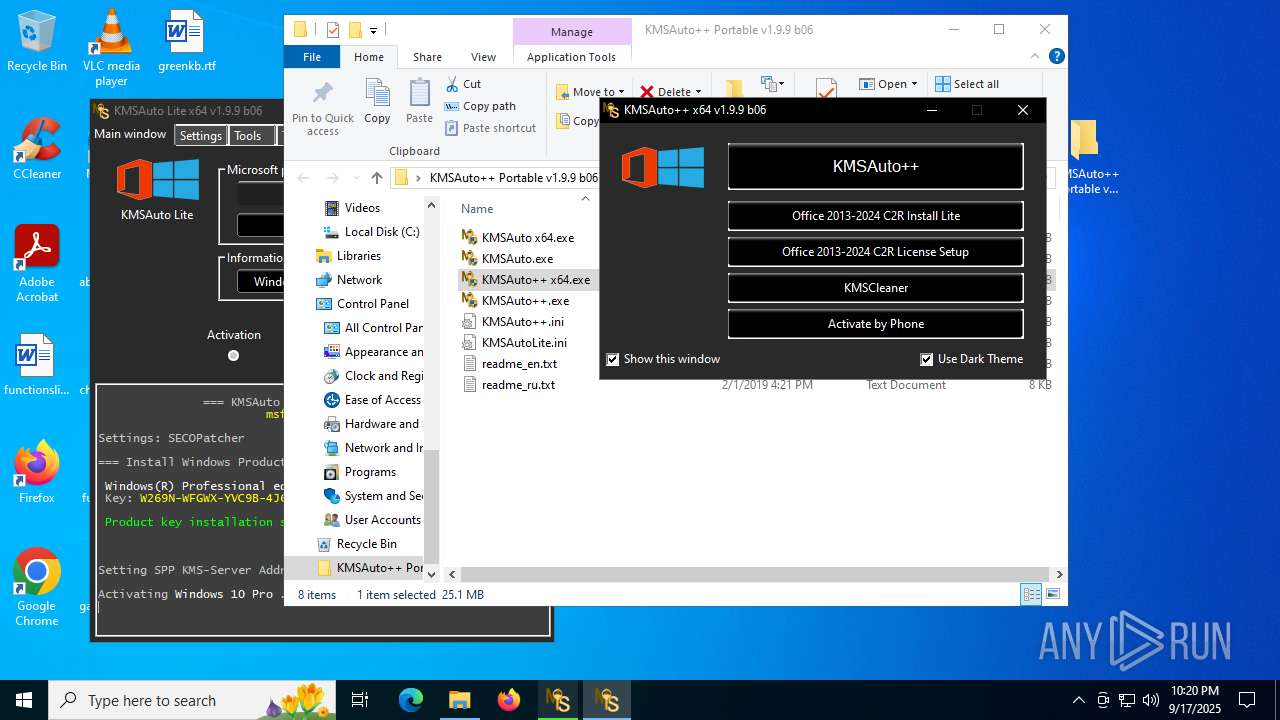Launch the KMSCleaner button
The width and height of the screenshot is (1280, 720).
875,288
